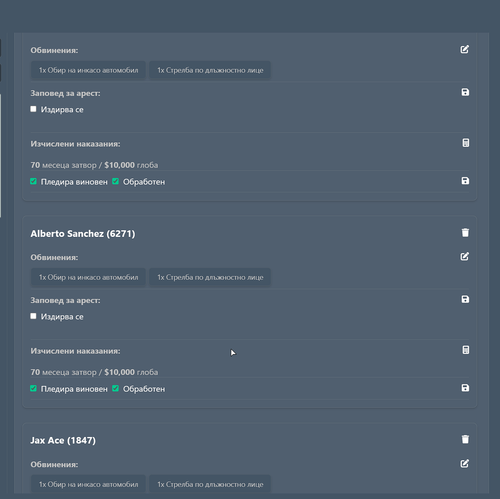
Task: Edit Jax Ace's charges with pencil icon
Action: click(465, 463)
